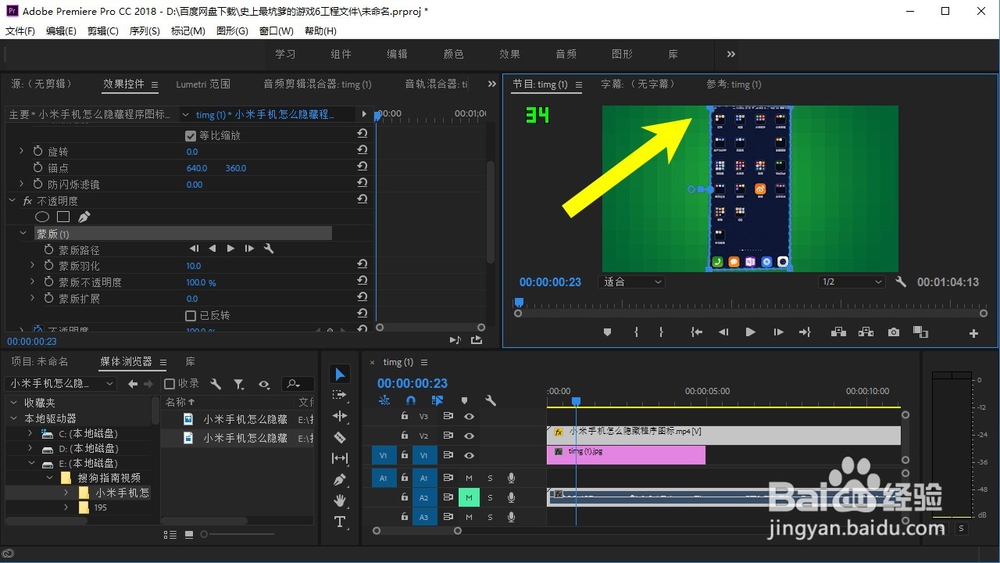Toggle uniform scale checkbox
This screenshot has width=1000, height=563.
(x=190, y=136)
